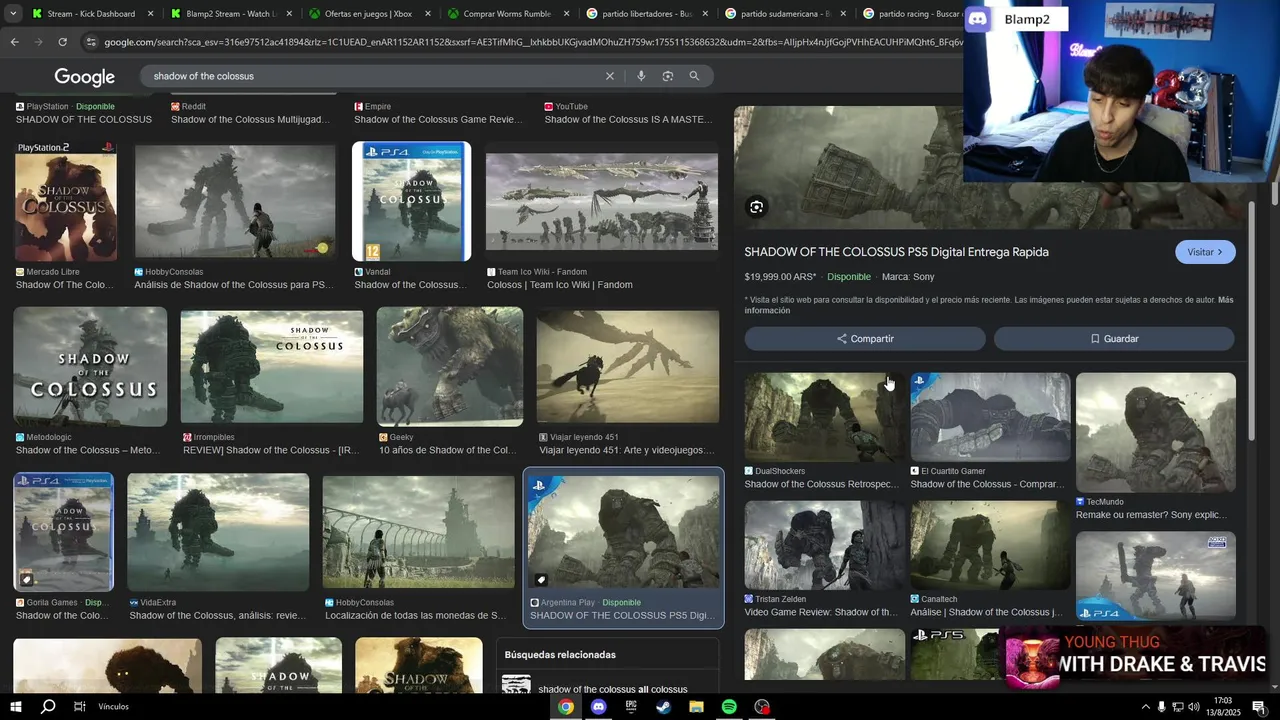Search inside image with the Lens icon on preview
The image size is (1280, 720).
pyautogui.click(x=757, y=207)
